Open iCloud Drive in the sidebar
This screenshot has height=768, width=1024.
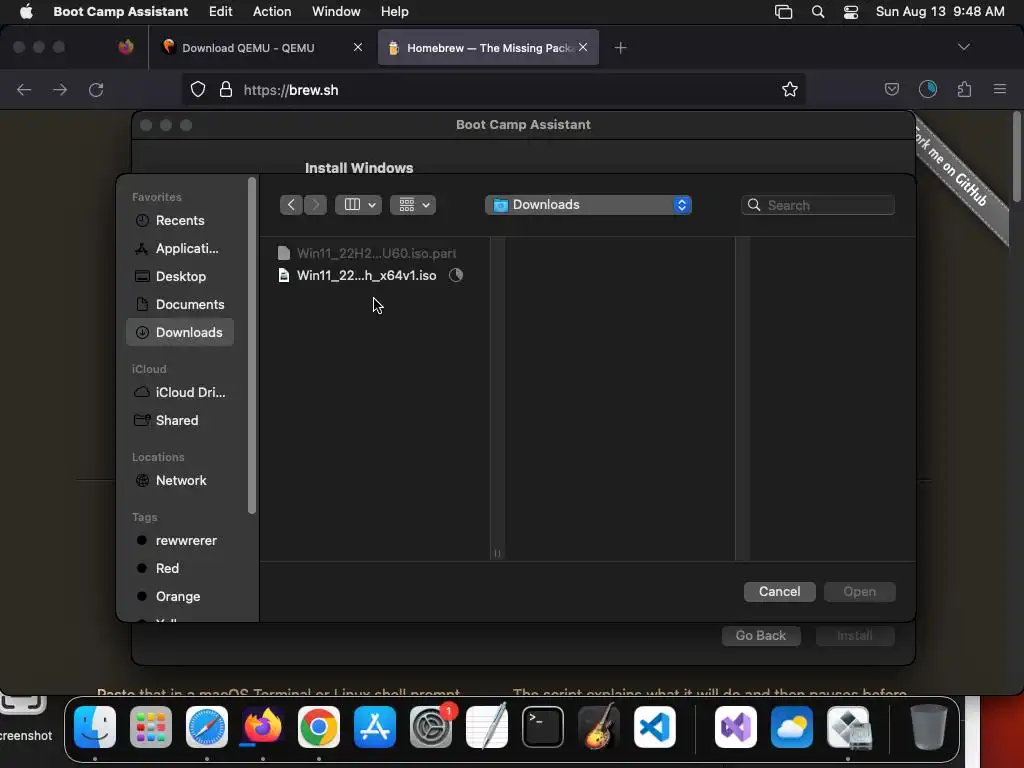coord(180,392)
